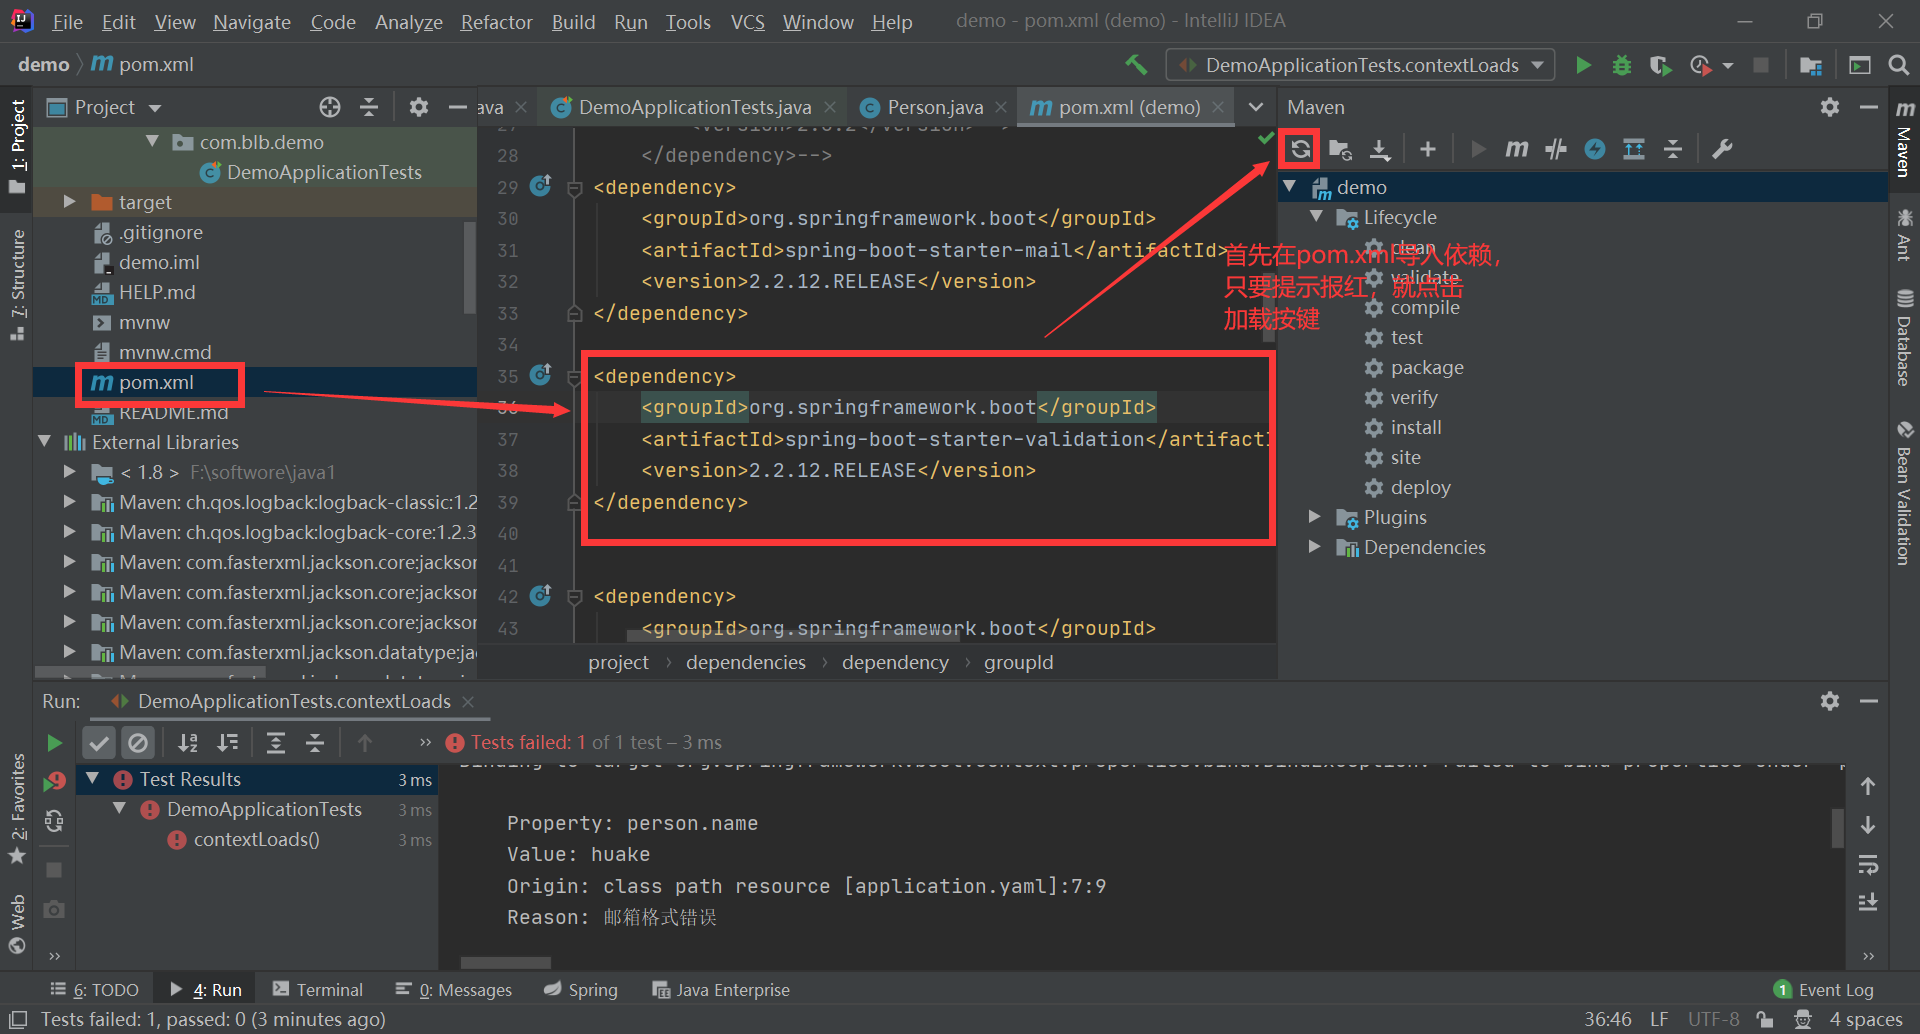Screen dimensions: 1920x1034
Task: Open Project Structure icon in main toolbar
Action: tap(1810, 65)
